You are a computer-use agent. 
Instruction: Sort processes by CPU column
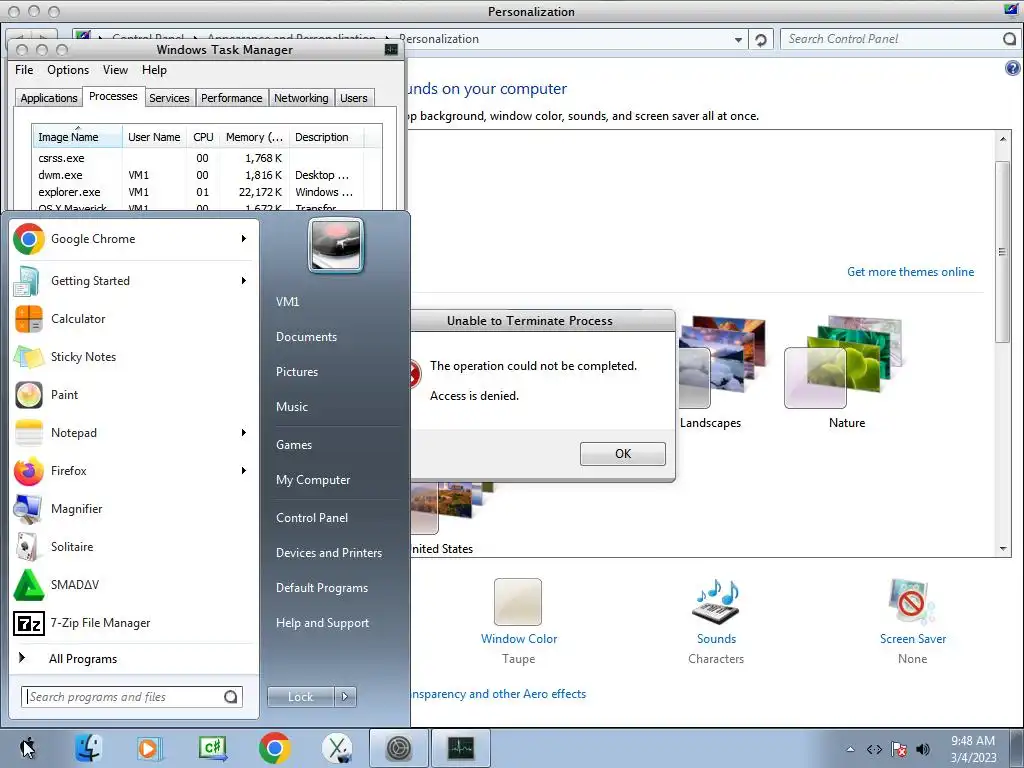203,137
